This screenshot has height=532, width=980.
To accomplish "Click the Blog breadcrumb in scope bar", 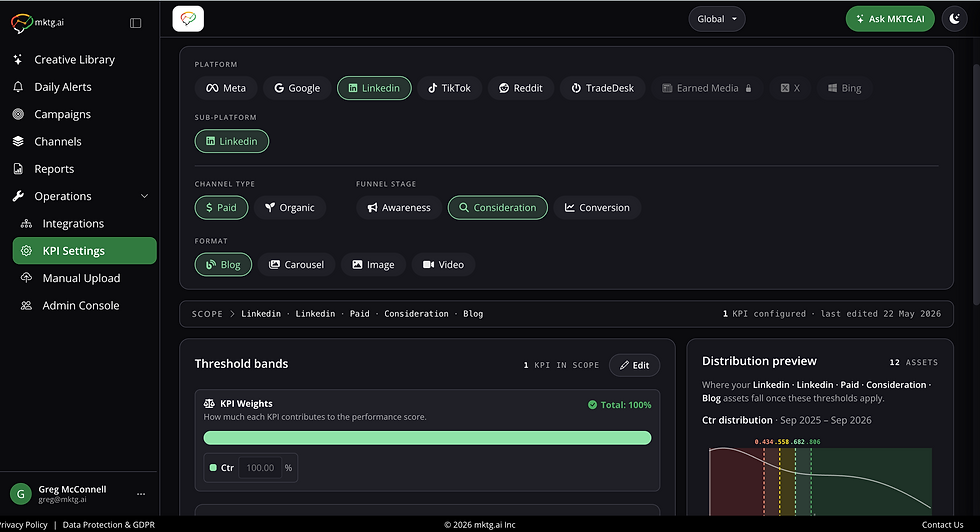I will point(473,314).
